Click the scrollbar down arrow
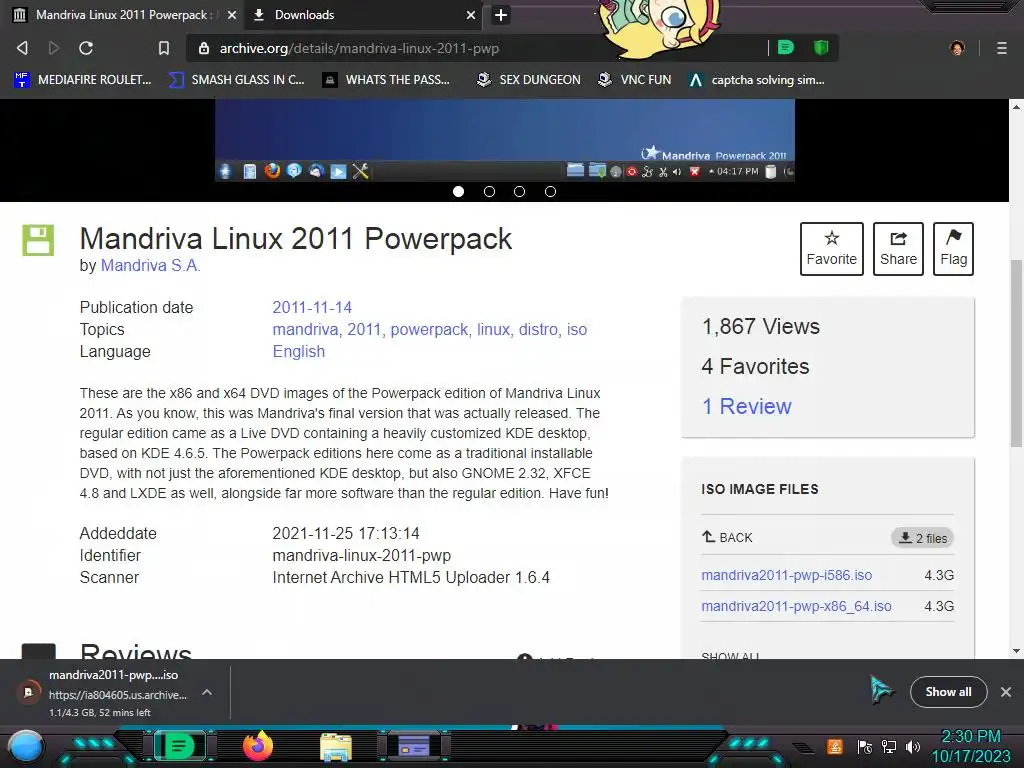Image resolution: width=1024 pixels, height=768 pixels. coord(1016,651)
